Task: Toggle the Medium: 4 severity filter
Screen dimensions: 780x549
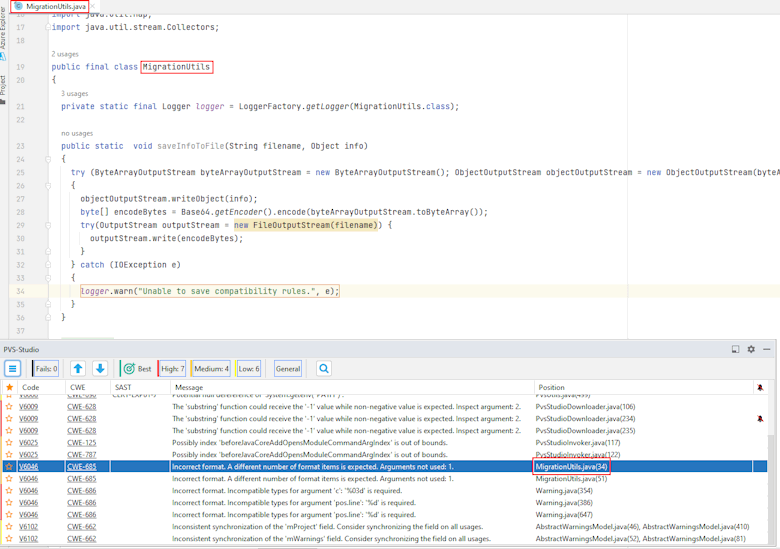Action: pyautogui.click(x=210, y=369)
